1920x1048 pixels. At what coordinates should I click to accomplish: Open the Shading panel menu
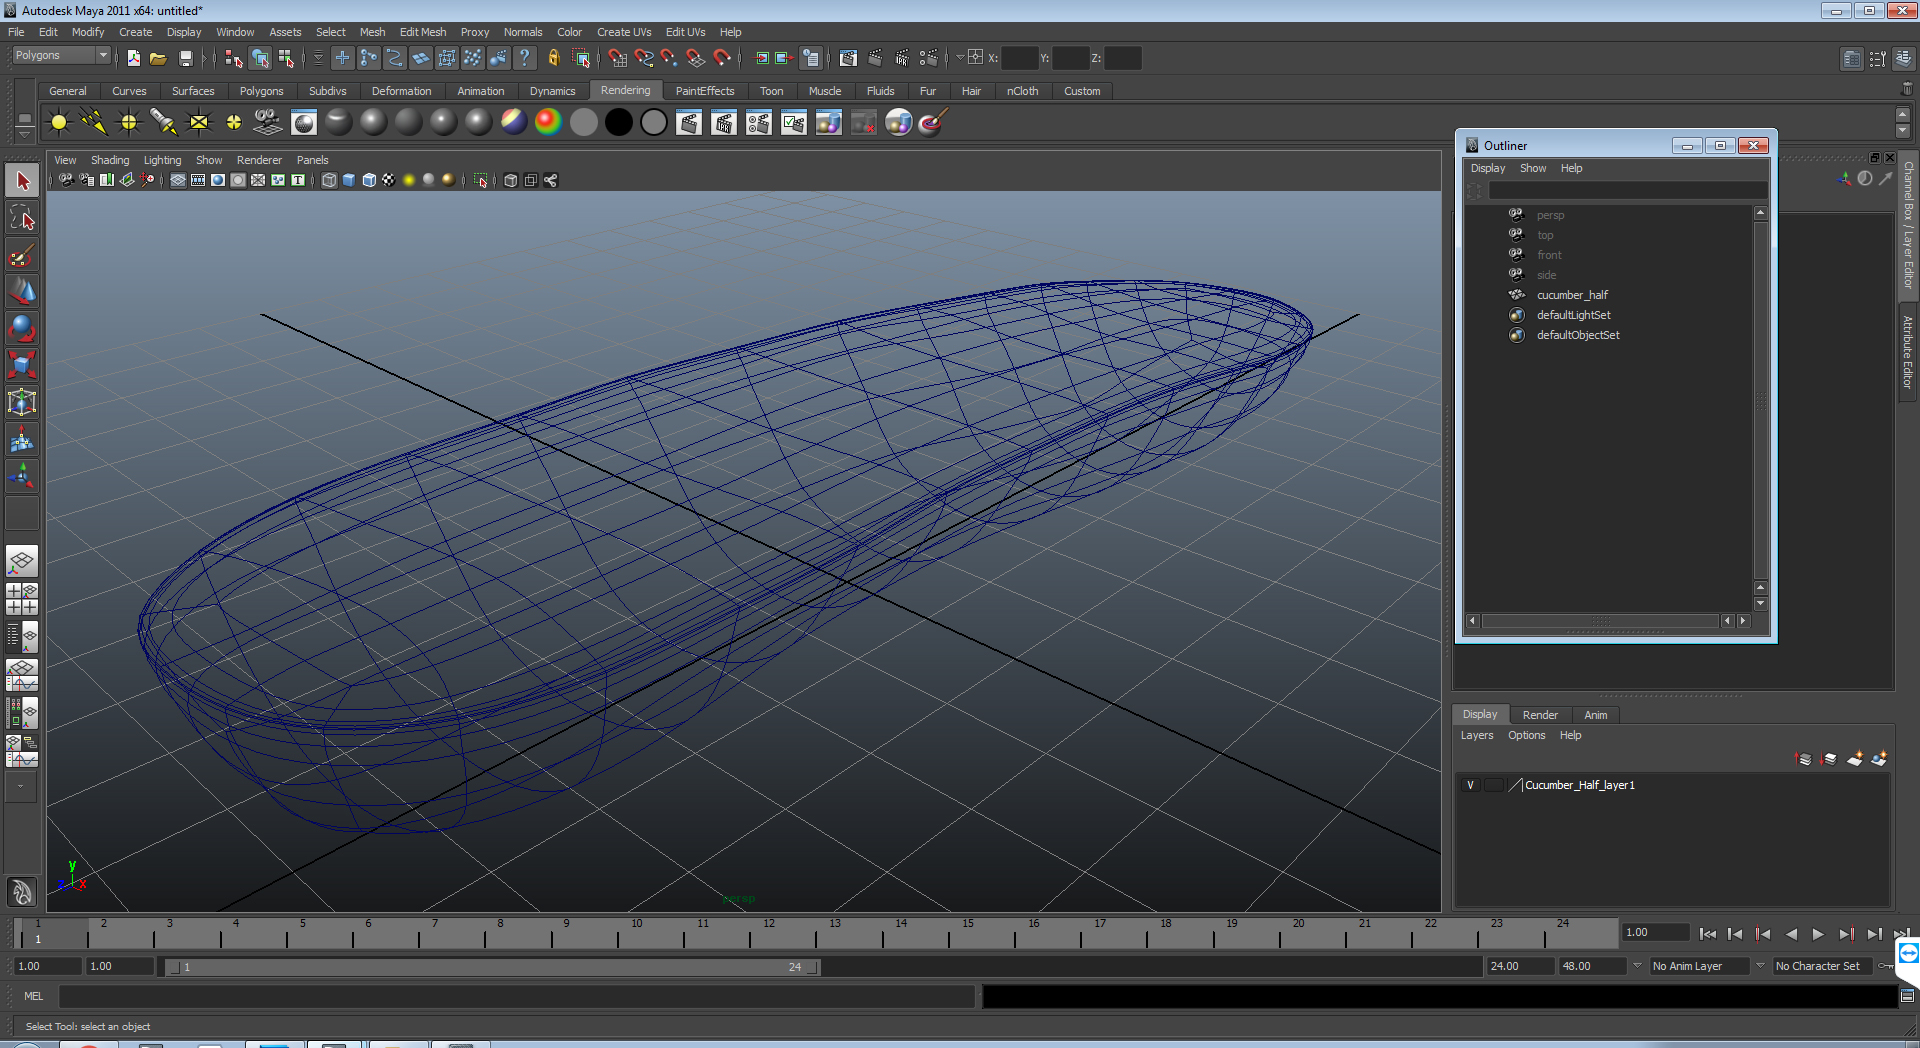pos(110,160)
